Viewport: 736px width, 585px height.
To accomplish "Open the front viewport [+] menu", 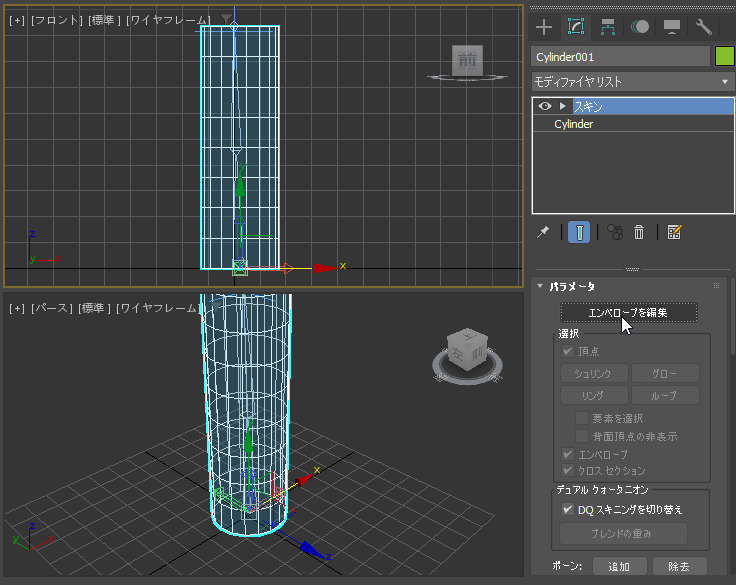I will tap(17, 20).
